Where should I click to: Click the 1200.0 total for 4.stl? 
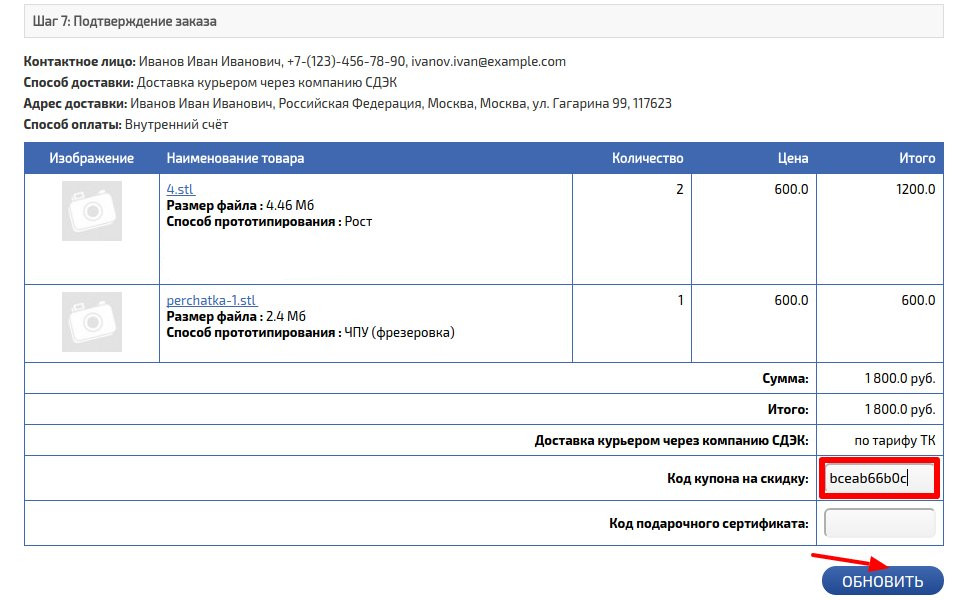point(915,189)
